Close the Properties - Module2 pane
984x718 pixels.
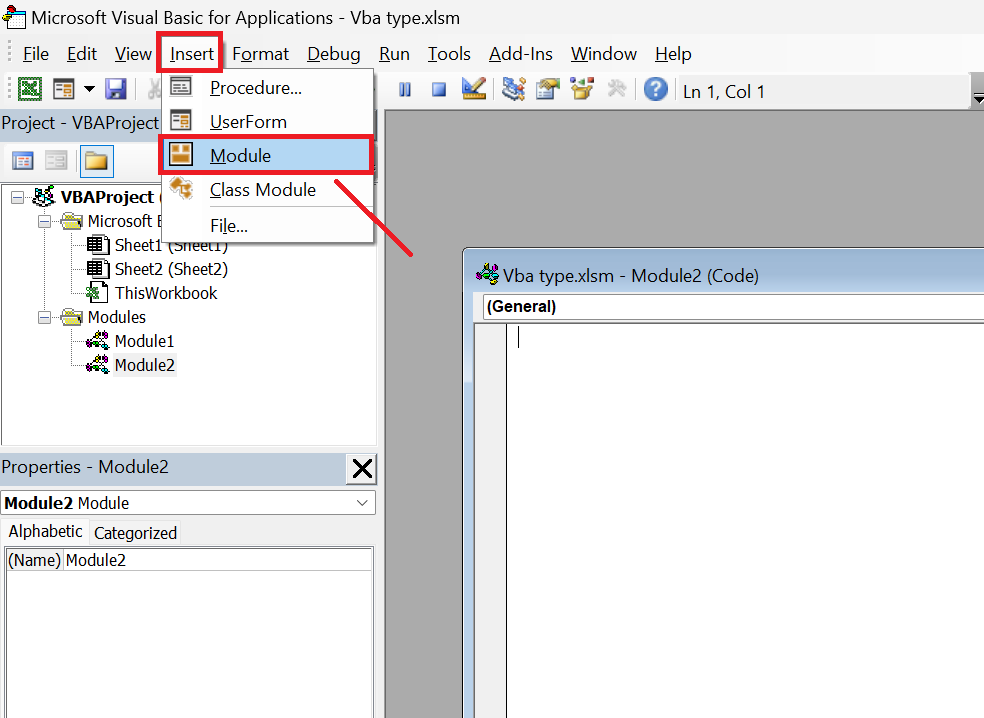tap(362, 468)
